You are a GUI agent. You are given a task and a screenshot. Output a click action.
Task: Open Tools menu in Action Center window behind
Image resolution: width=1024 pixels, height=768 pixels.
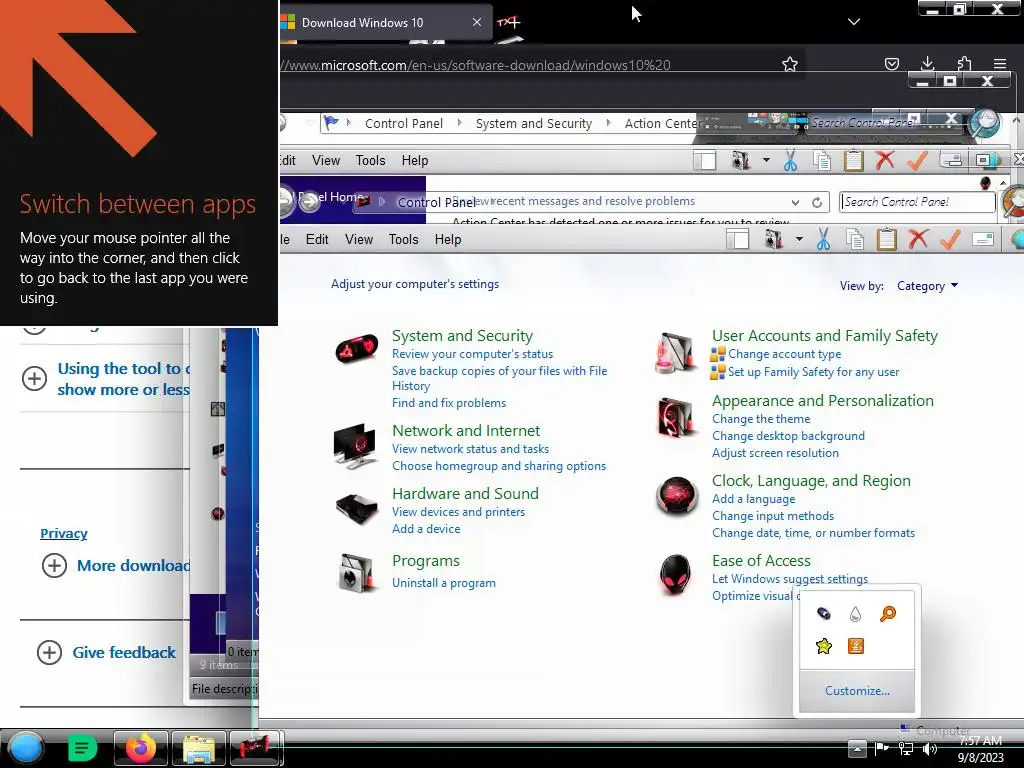(370, 161)
